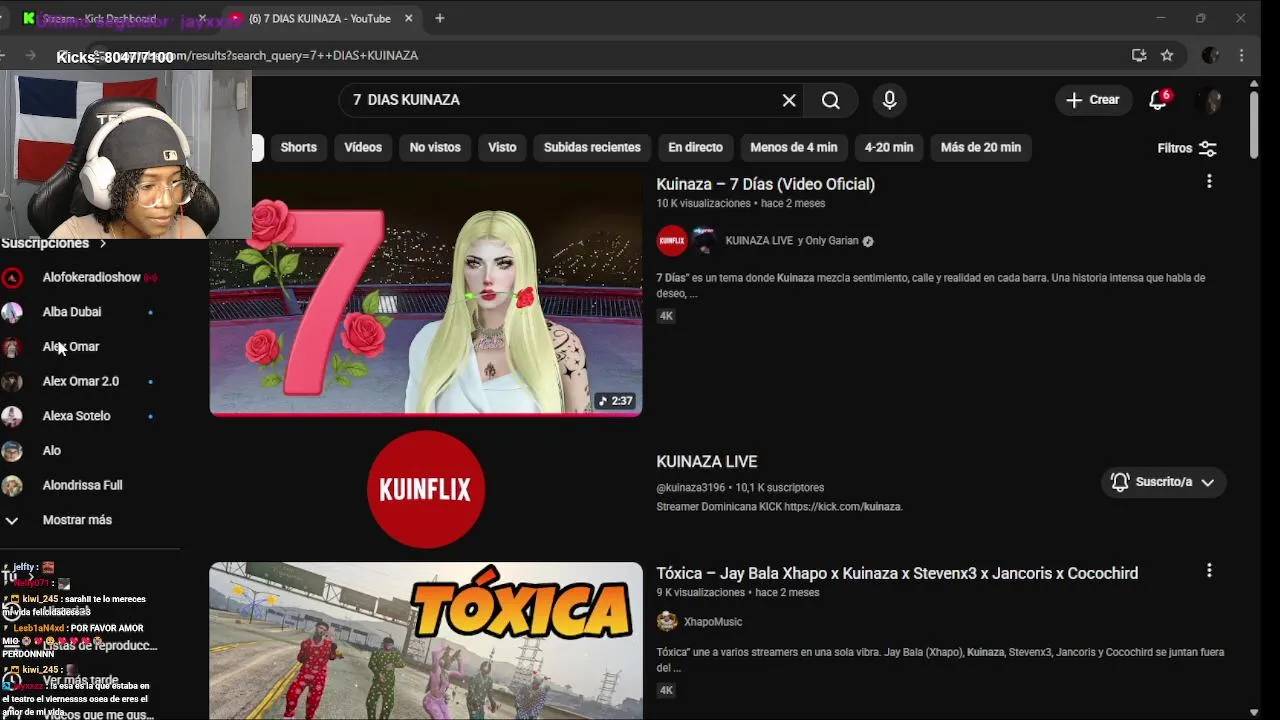
Task: Click the Alexa Sotelo subscription avatar
Action: click(12, 416)
